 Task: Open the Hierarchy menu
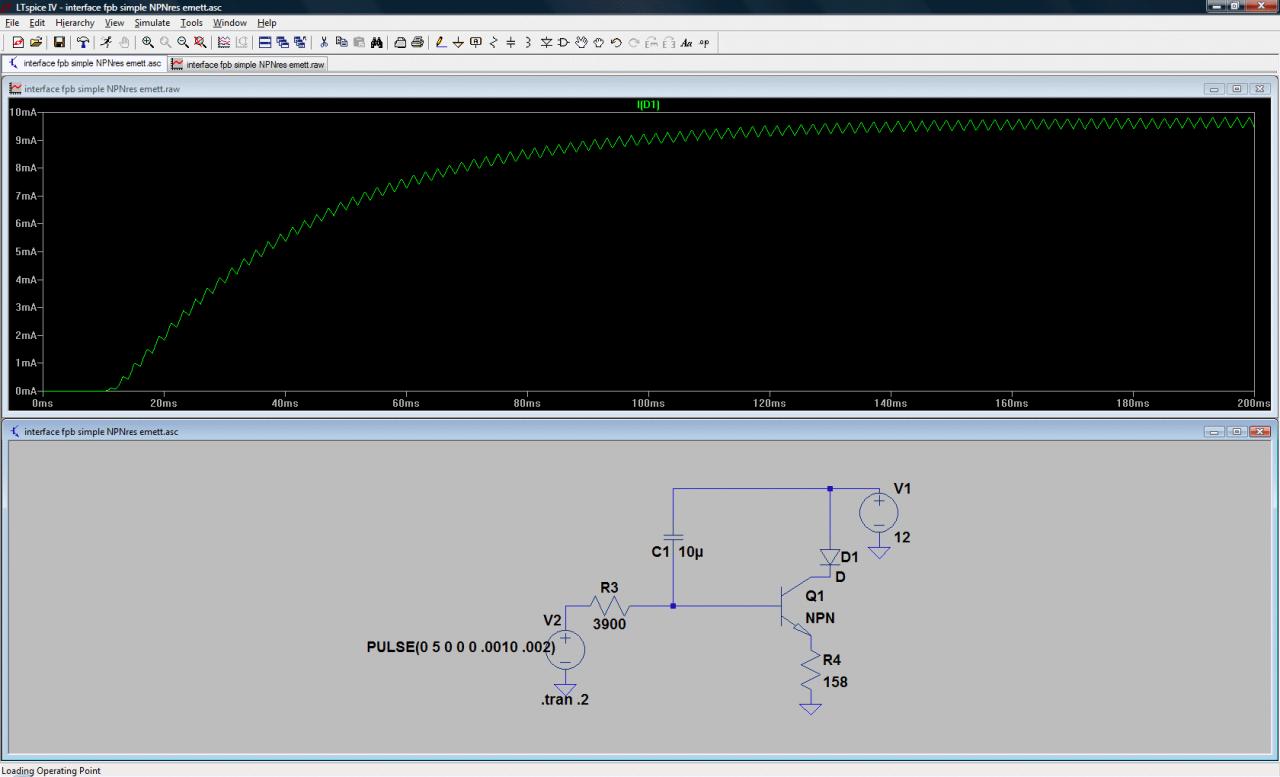click(x=75, y=22)
